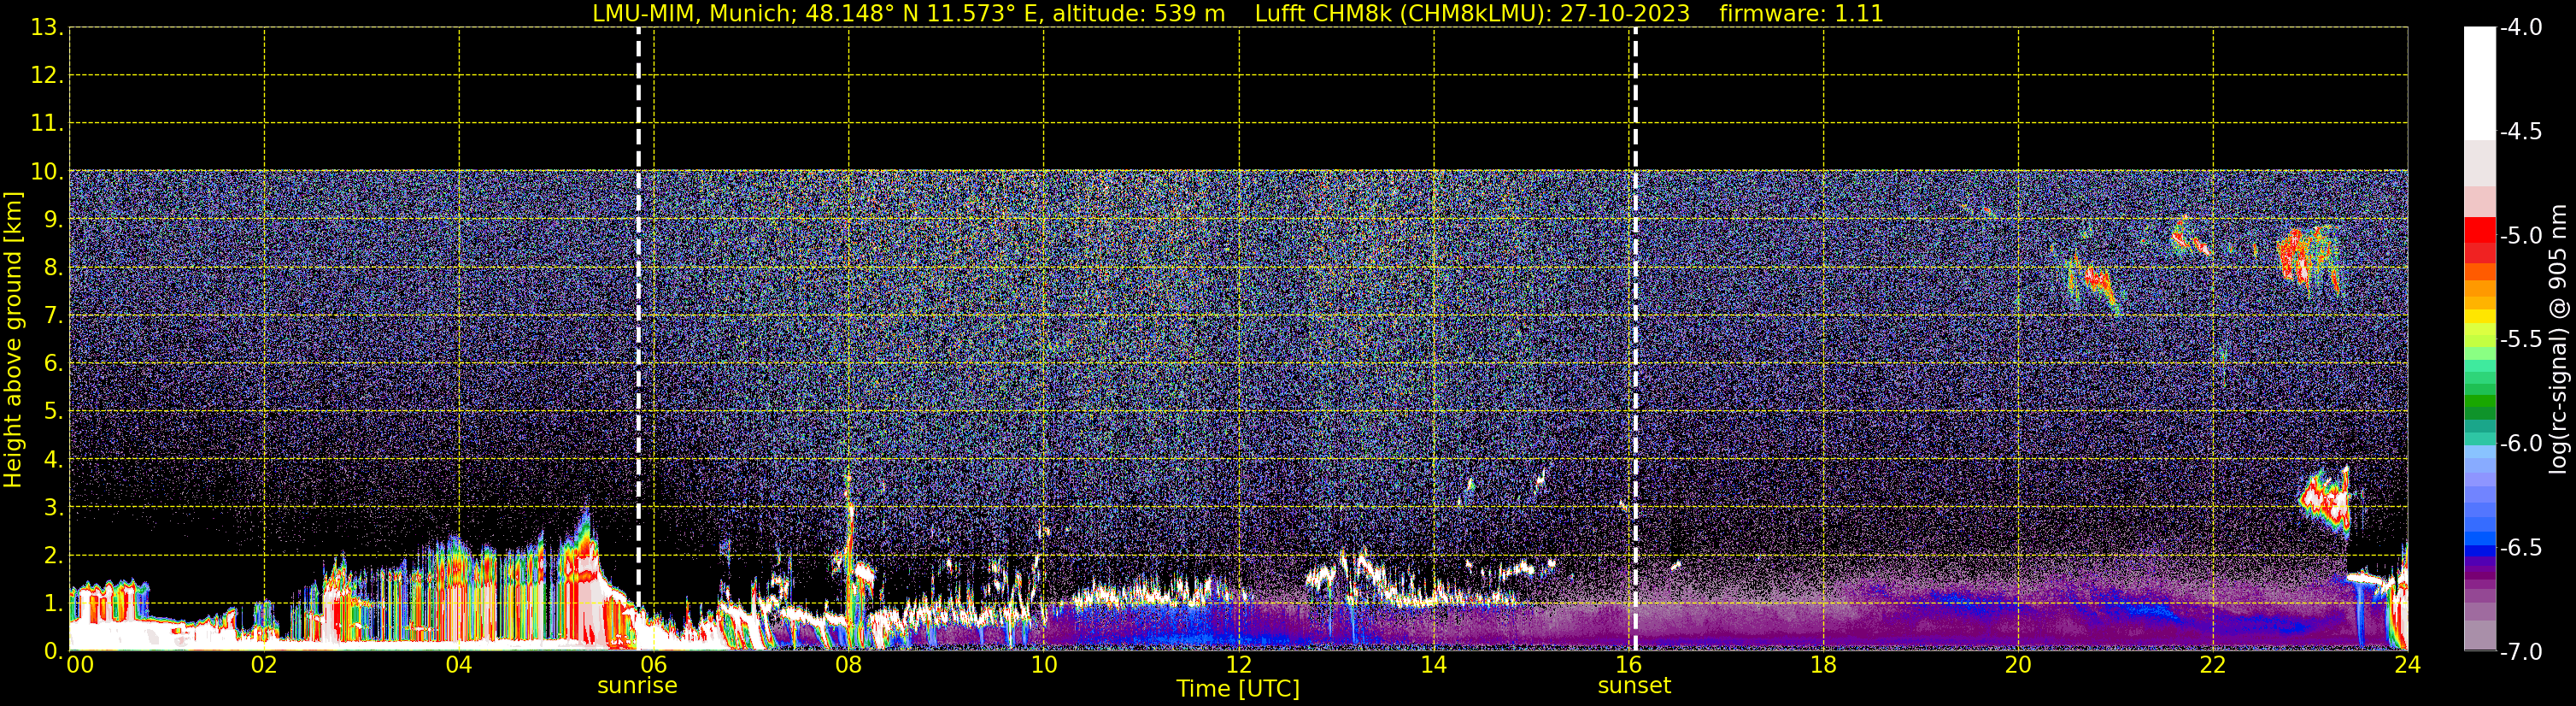This screenshot has height=706, width=2576.
Task: Click the height tick label '7.'
Action: (x=54, y=316)
